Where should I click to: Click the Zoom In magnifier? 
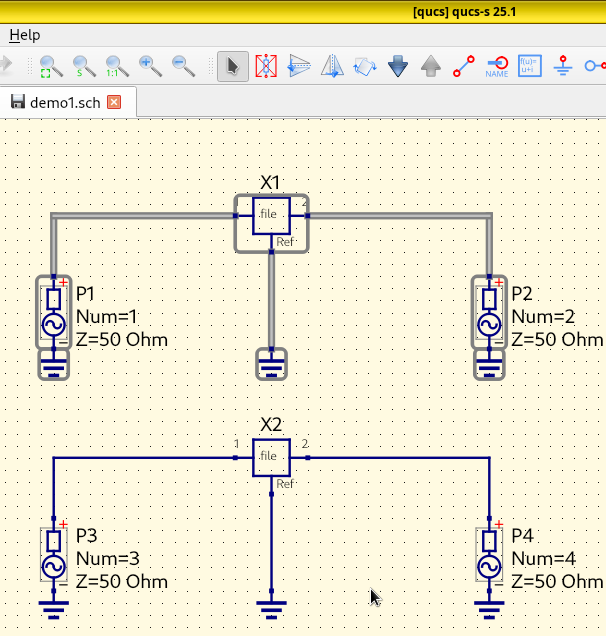click(150, 67)
